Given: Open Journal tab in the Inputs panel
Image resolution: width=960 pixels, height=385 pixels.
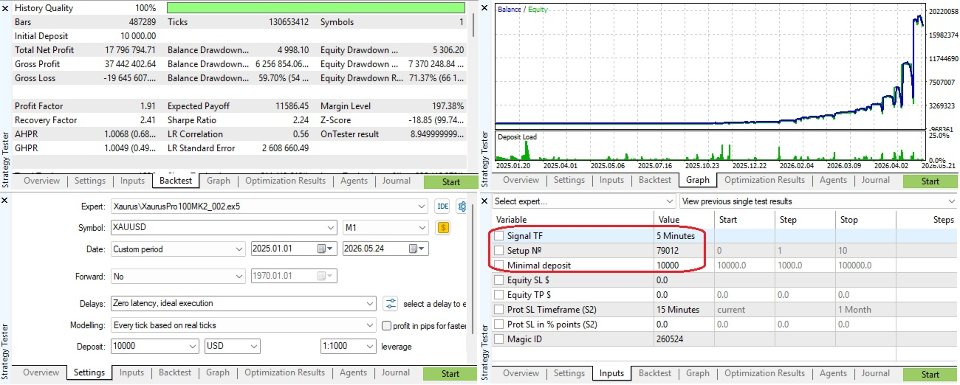Looking at the screenshot, I should coord(875,373).
